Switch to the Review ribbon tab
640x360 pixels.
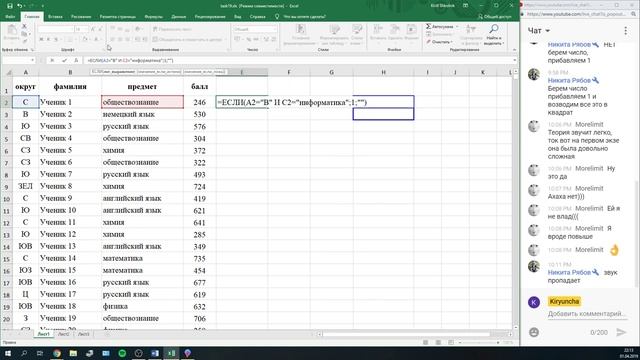(x=210, y=17)
